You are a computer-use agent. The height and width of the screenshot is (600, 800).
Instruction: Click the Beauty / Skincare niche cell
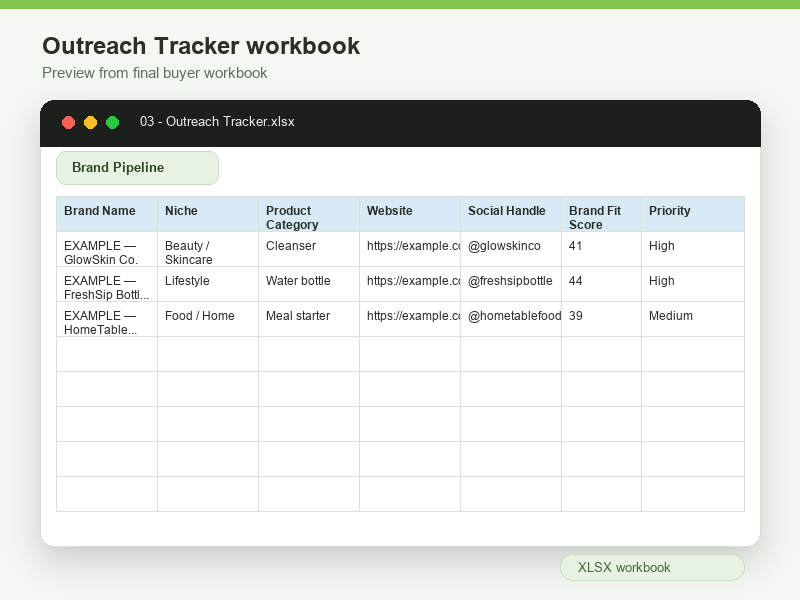(x=208, y=249)
